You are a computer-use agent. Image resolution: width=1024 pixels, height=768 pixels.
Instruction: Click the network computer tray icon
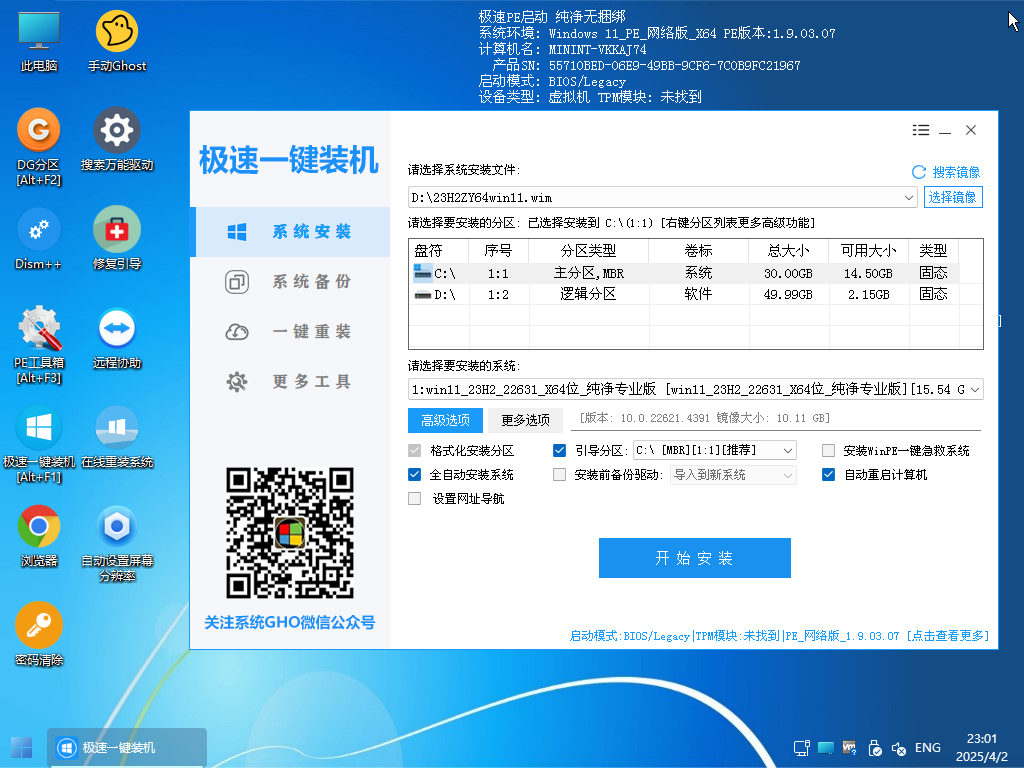[x=802, y=748]
